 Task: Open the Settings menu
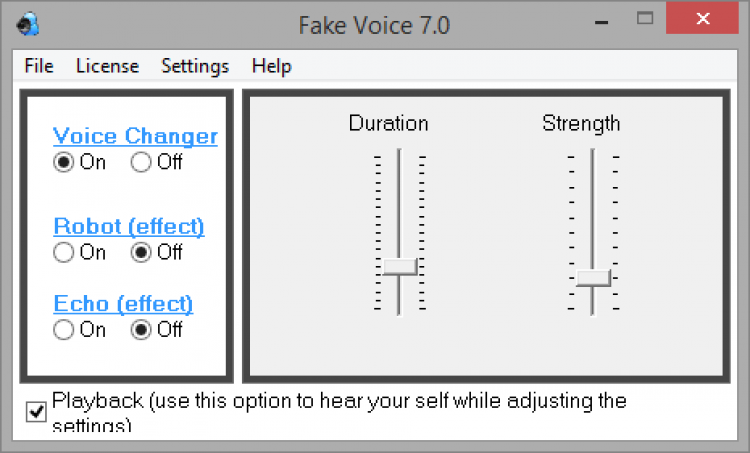[x=195, y=66]
